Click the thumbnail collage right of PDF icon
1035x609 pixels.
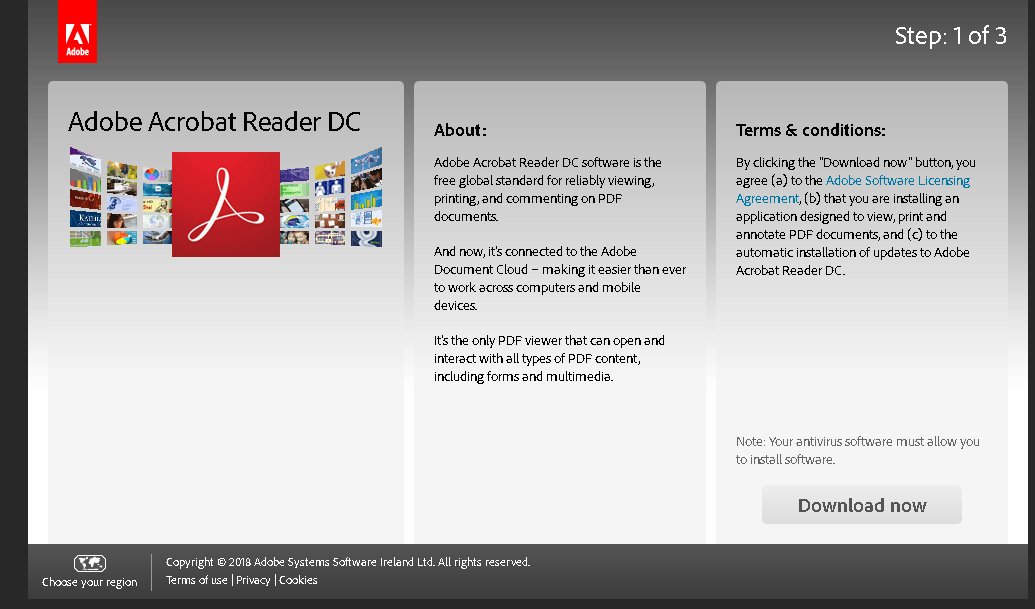(x=331, y=198)
